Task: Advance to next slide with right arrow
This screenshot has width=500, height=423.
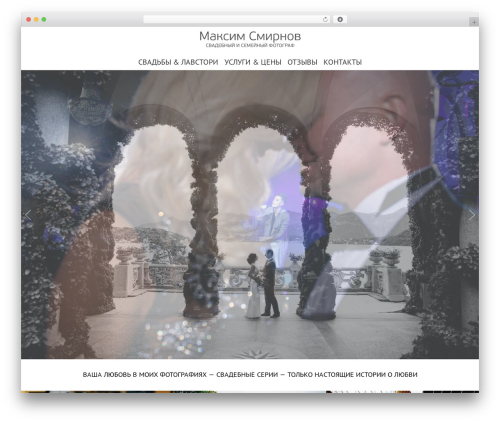Action: click(472, 215)
